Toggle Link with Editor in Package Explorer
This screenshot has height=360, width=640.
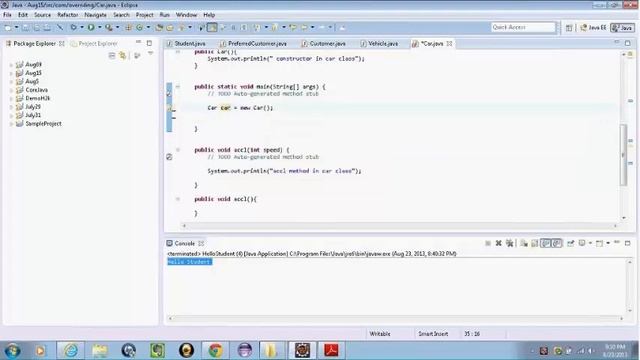pyautogui.click(x=123, y=56)
